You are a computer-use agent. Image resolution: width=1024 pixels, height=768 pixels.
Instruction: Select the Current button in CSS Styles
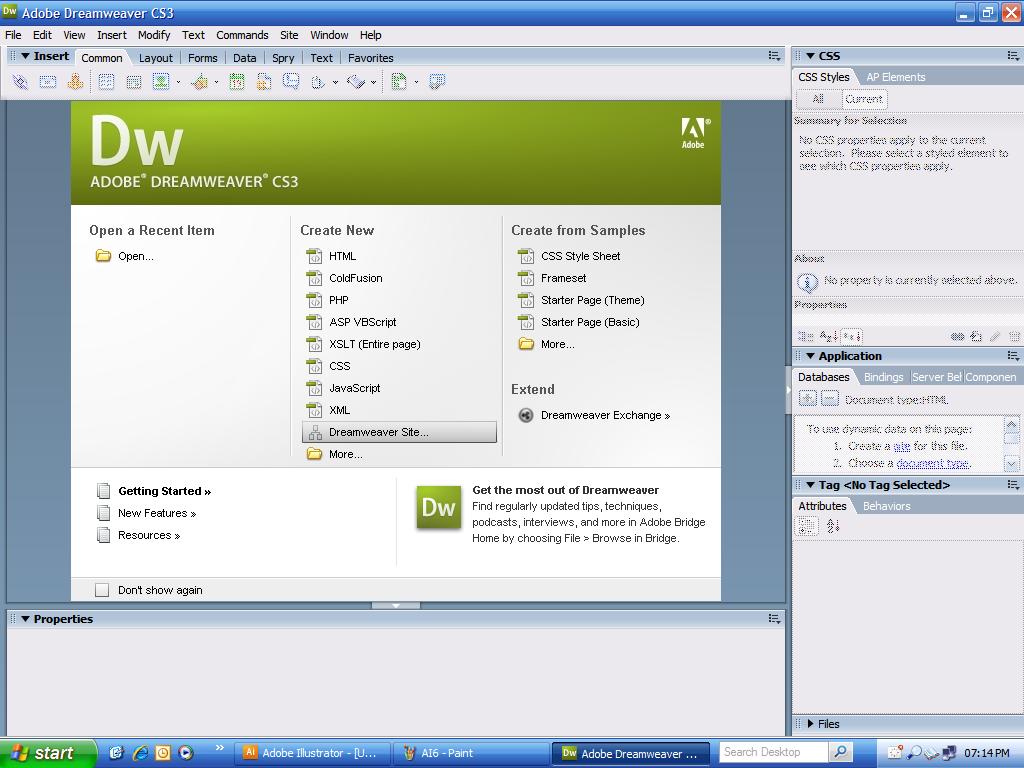click(x=864, y=99)
